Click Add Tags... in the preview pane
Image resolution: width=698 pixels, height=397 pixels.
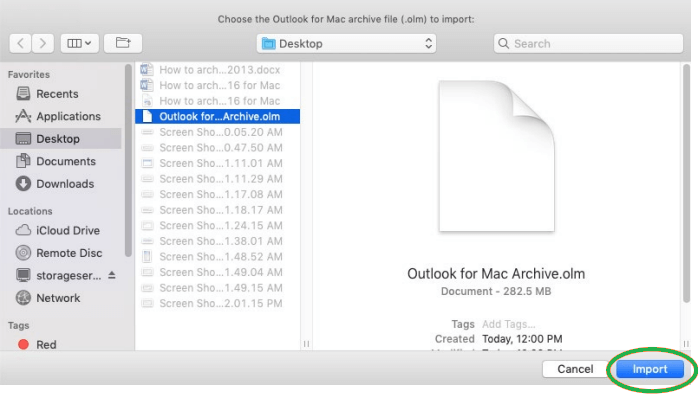508,324
